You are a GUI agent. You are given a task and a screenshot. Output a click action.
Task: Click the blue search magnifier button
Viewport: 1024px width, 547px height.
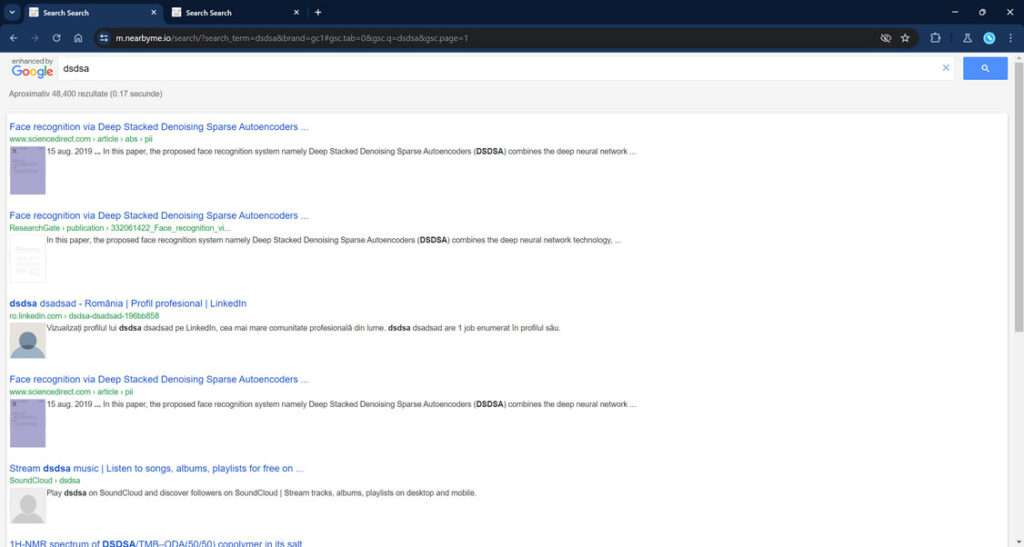click(985, 68)
